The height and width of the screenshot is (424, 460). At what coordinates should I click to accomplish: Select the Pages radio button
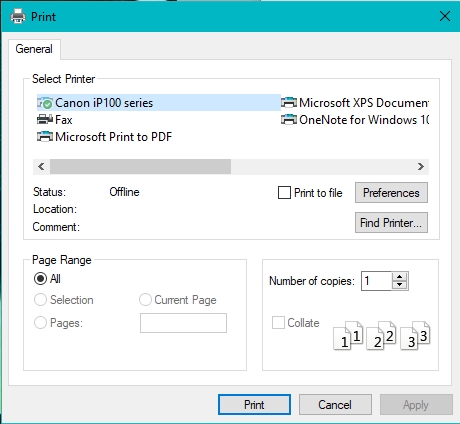(x=40, y=323)
